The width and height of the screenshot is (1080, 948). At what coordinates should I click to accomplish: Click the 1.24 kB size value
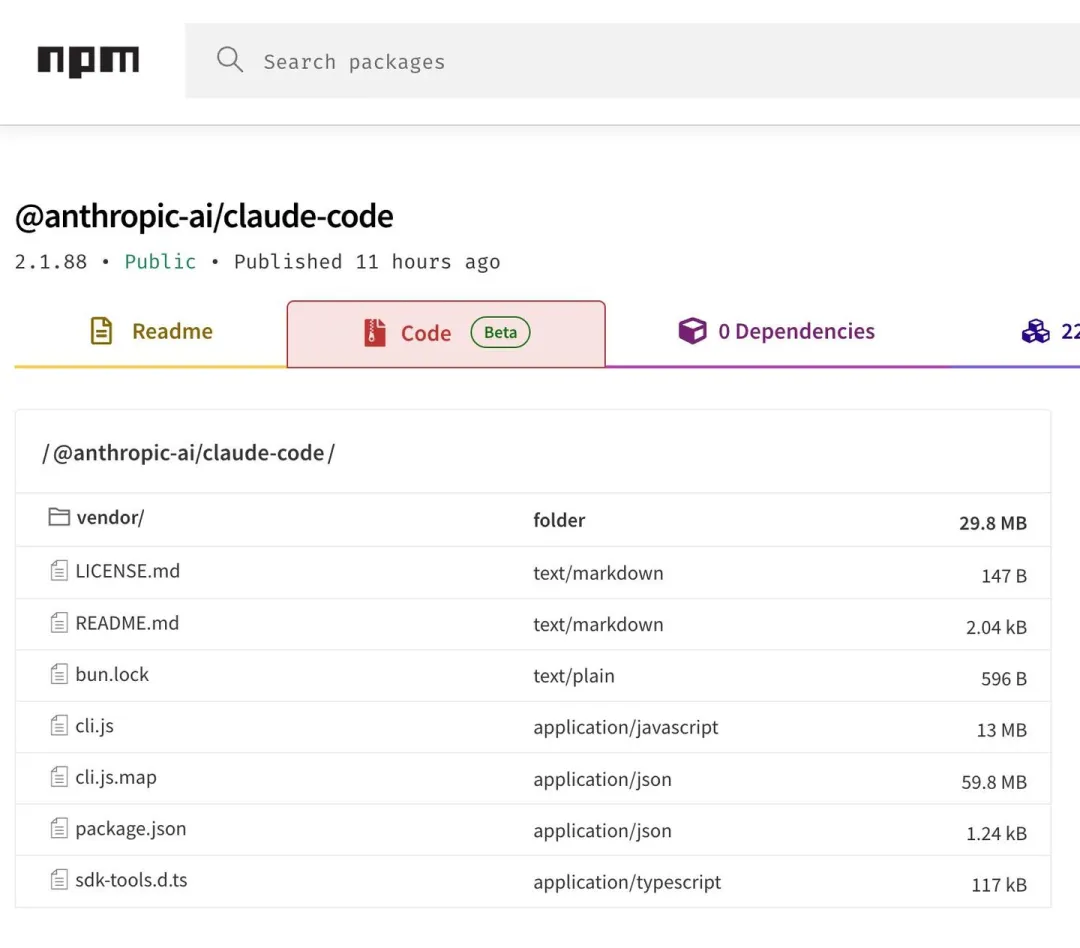pos(996,834)
